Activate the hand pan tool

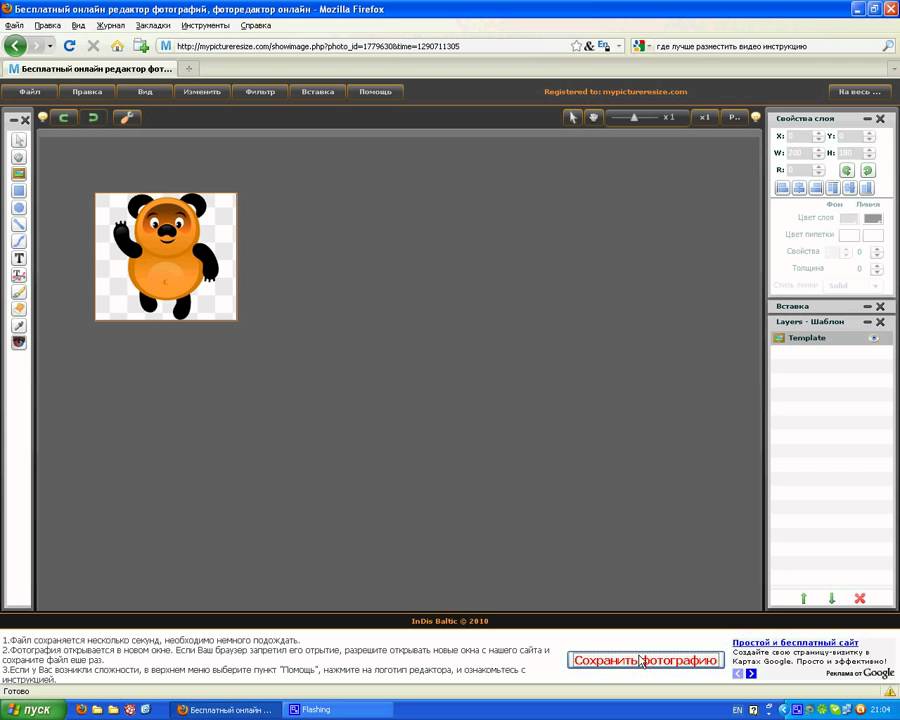593,118
